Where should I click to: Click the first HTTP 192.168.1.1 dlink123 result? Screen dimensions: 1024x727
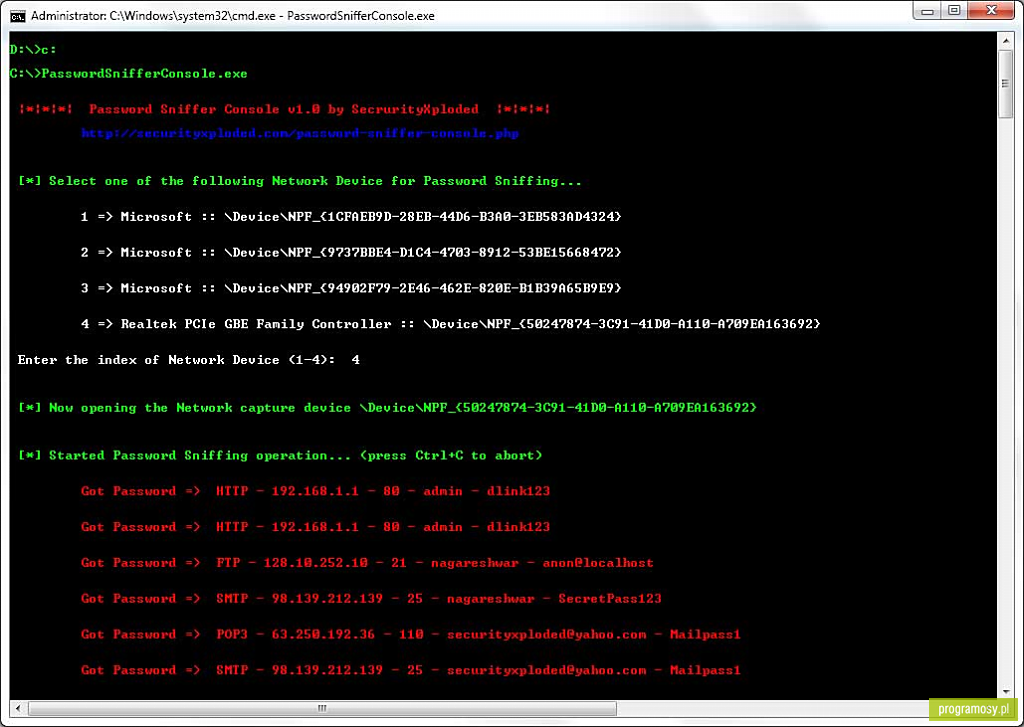click(x=315, y=491)
